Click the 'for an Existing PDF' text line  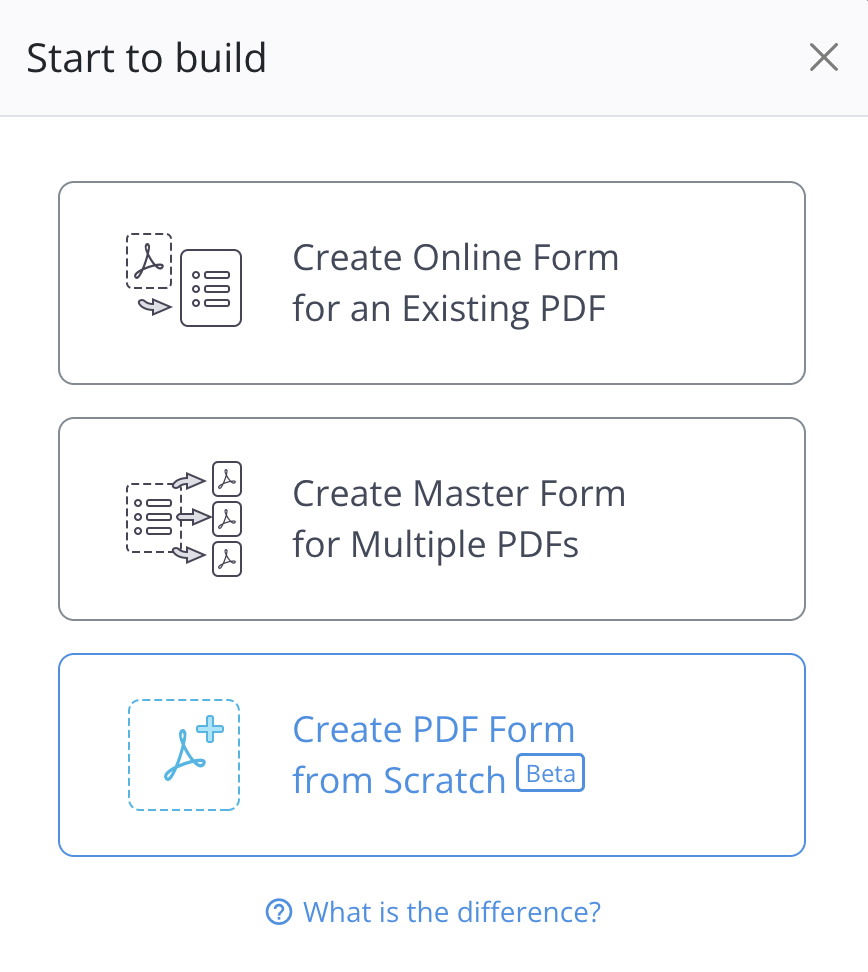449,309
